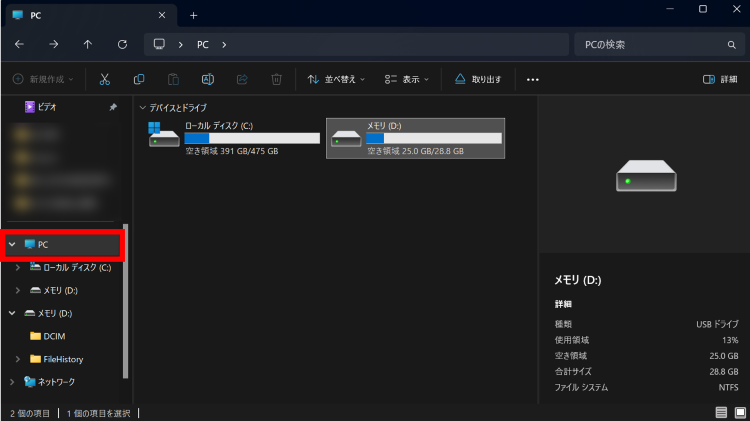Open the 表示 view dropdown
The image size is (750, 421).
coord(407,79)
